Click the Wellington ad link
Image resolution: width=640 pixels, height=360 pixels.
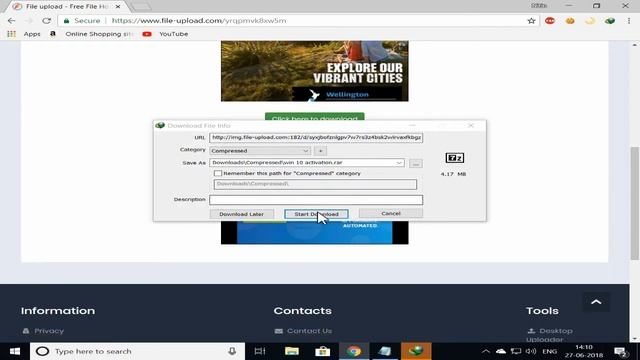(x=347, y=95)
